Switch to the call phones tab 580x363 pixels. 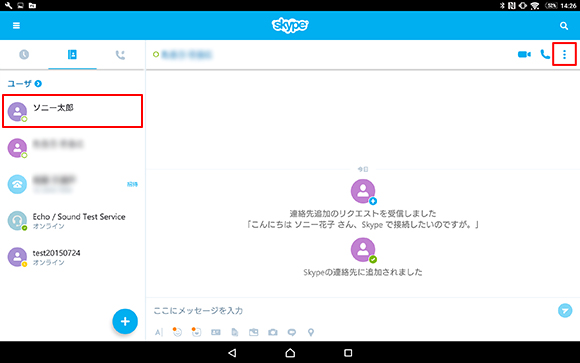pyautogui.click(x=120, y=55)
